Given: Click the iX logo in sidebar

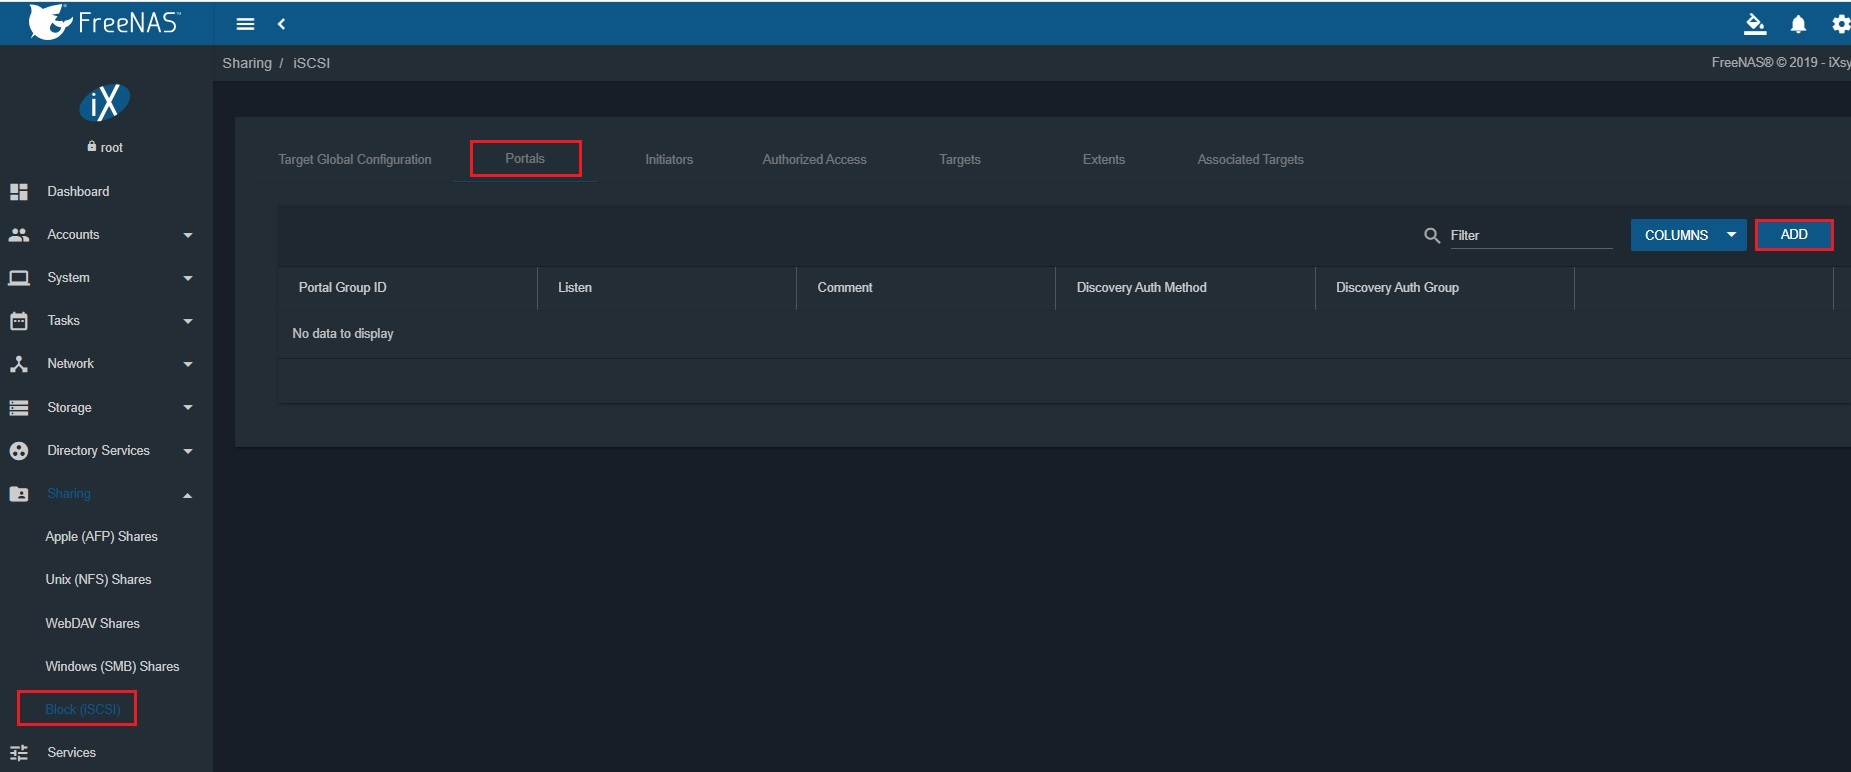Looking at the screenshot, I should tap(105, 102).
